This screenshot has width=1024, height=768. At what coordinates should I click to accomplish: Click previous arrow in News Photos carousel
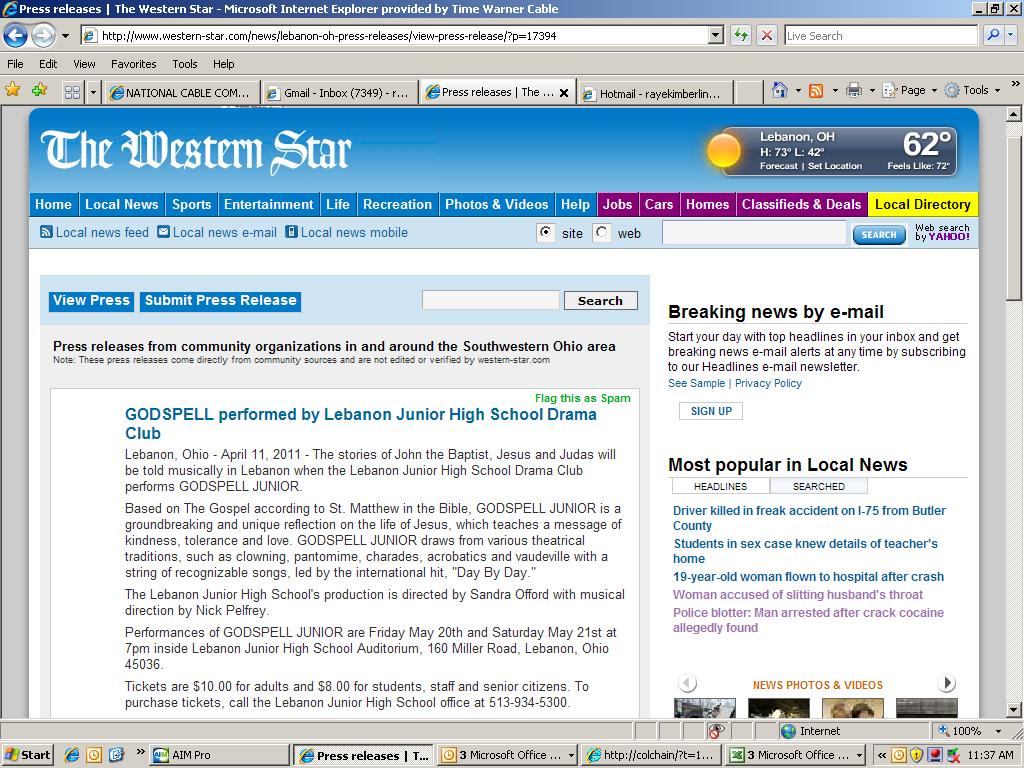pyautogui.click(x=687, y=683)
